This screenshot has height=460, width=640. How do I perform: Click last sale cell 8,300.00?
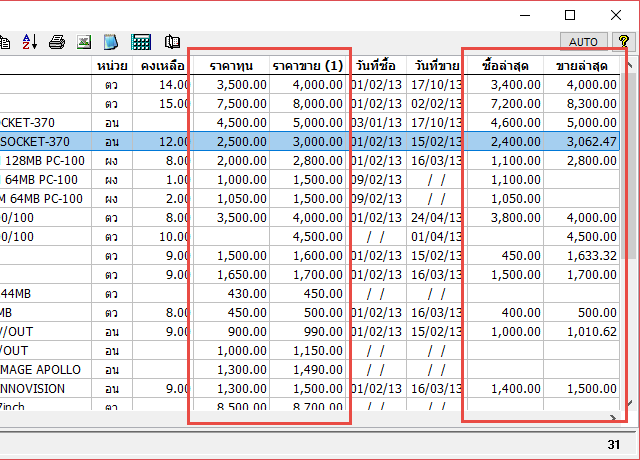point(582,104)
